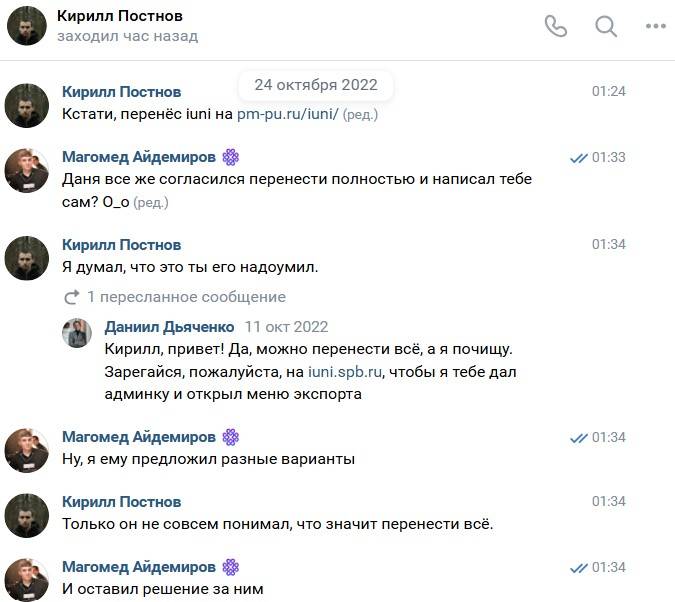This screenshot has height=602, width=675.
Task: Click the purple flower badge next to Магомед Айдемиров at 01:33
Action: point(231,157)
